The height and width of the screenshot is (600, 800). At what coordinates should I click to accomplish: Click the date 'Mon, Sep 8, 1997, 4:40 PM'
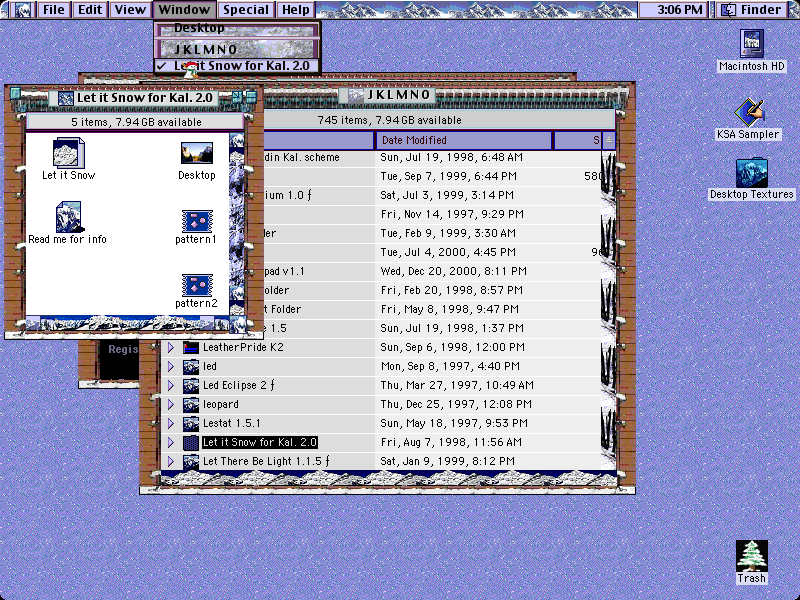pos(450,366)
